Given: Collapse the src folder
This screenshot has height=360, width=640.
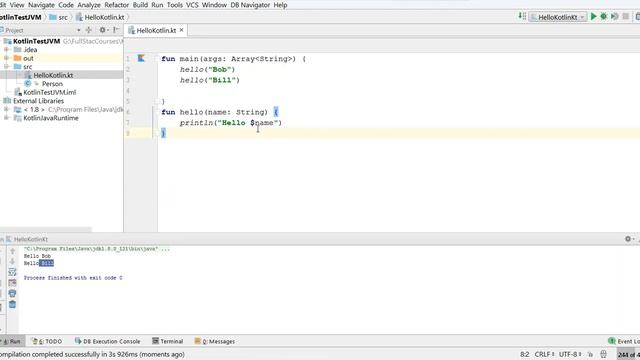Looking at the screenshot, I should tap(7, 67).
